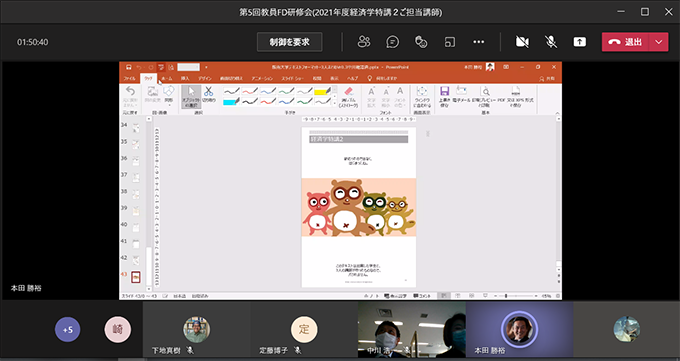Screen dimensions: 680x361
Task: Open More actions ellipsis in meeting bar
Action: coord(478,42)
